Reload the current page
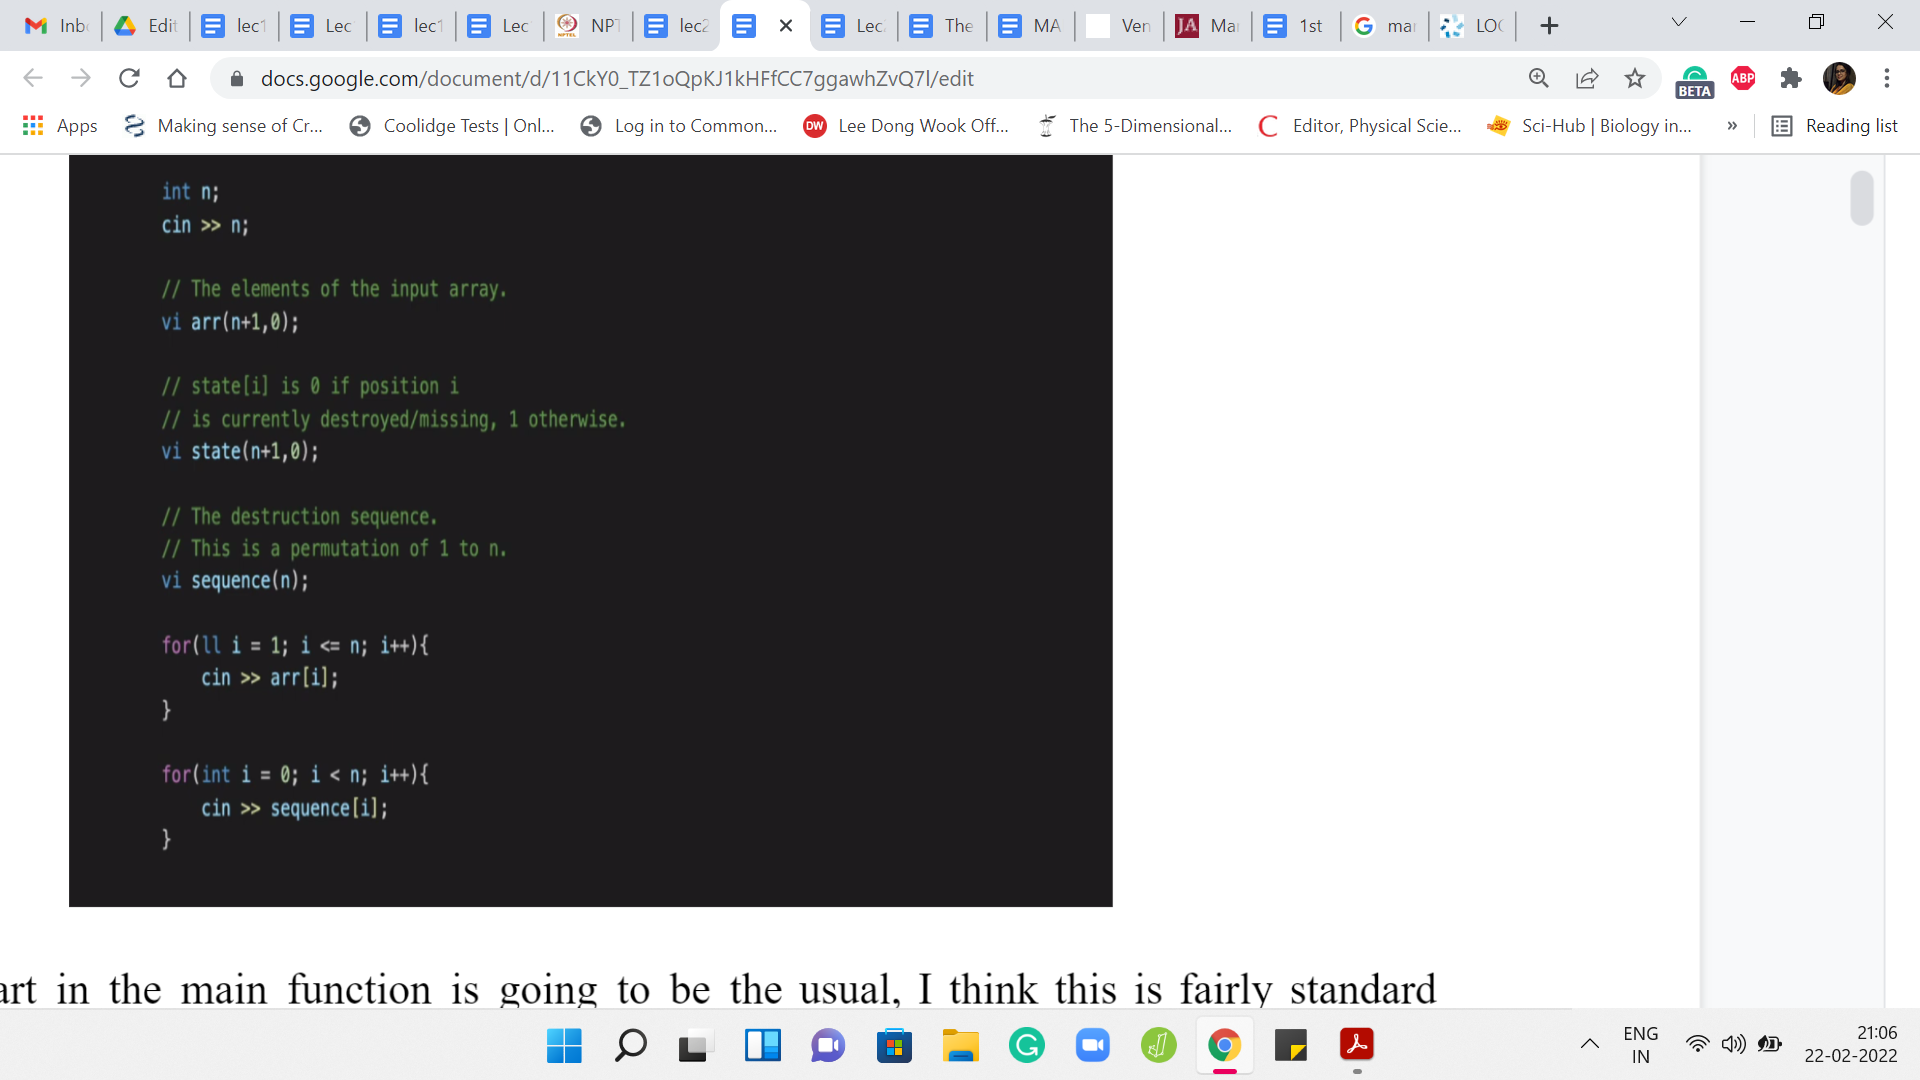Screen dimensions: 1920x1080 [x=129, y=78]
